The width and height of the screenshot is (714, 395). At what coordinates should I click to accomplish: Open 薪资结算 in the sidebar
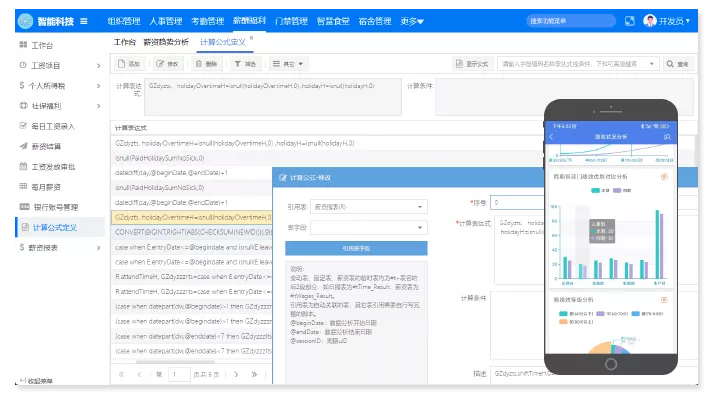coord(46,146)
